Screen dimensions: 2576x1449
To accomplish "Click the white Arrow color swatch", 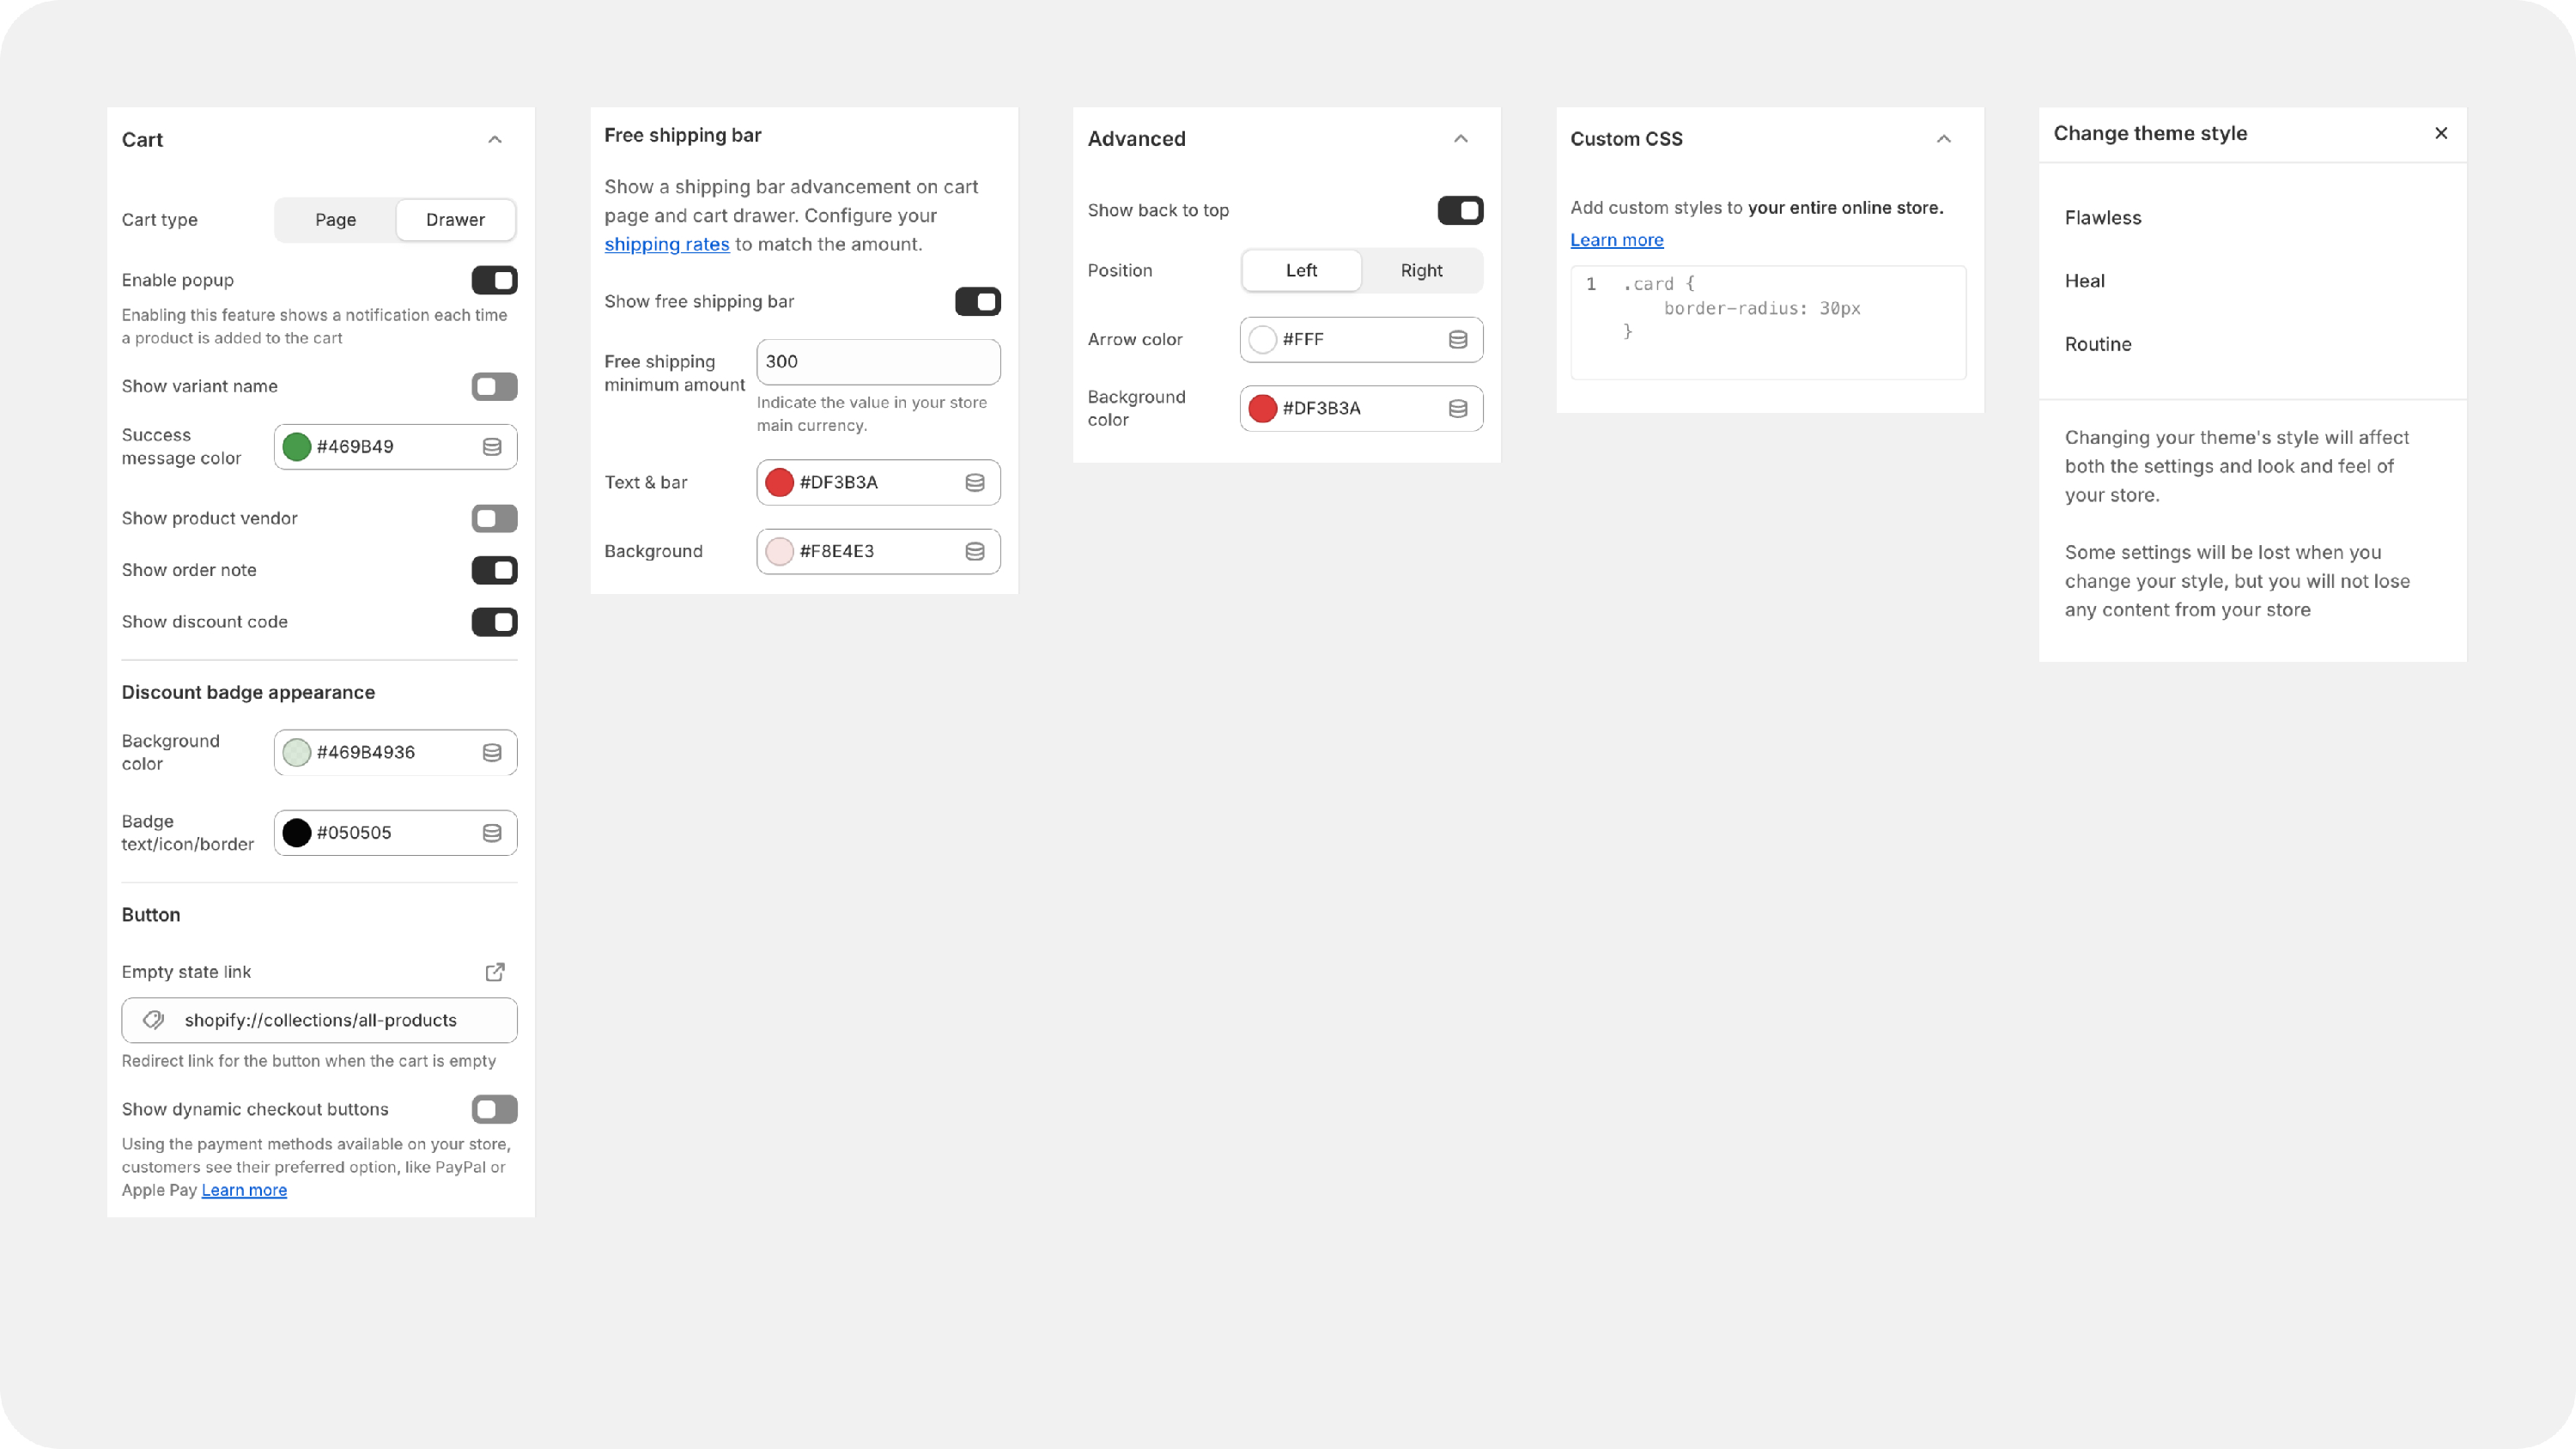I will click(1263, 340).
